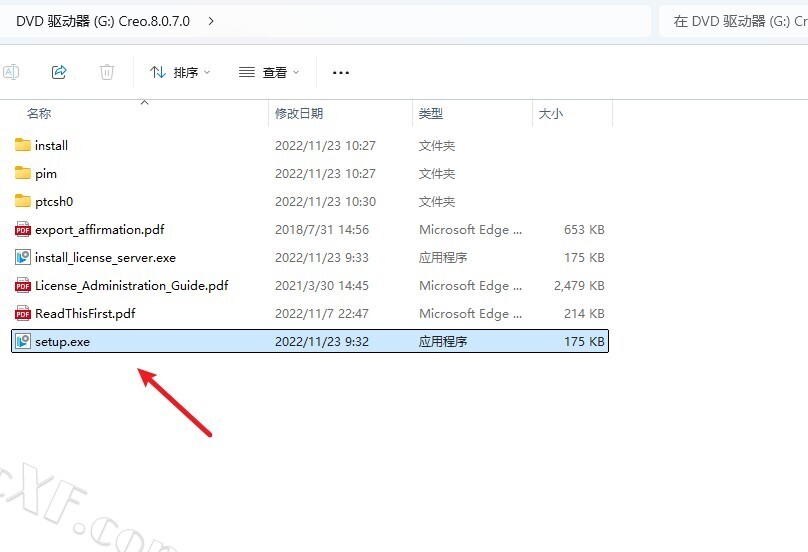Select the file name "pim"
The width and height of the screenshot is (808, 552).
tap(46, 174)
